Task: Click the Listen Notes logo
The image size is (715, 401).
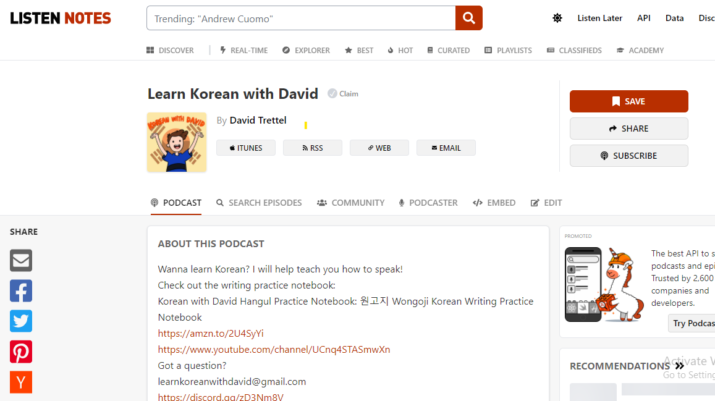Action: pyautogui.click(x=60, y=18)
